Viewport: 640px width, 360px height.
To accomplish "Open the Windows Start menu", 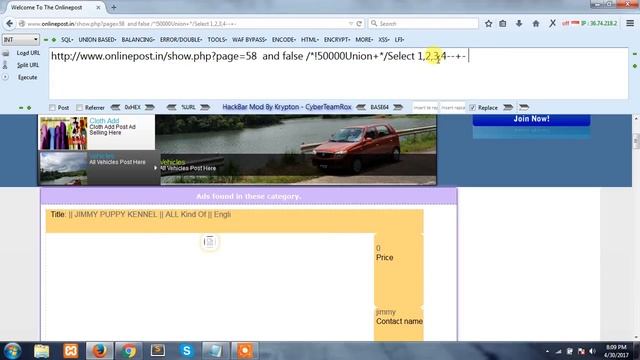I will pos(13,351).
